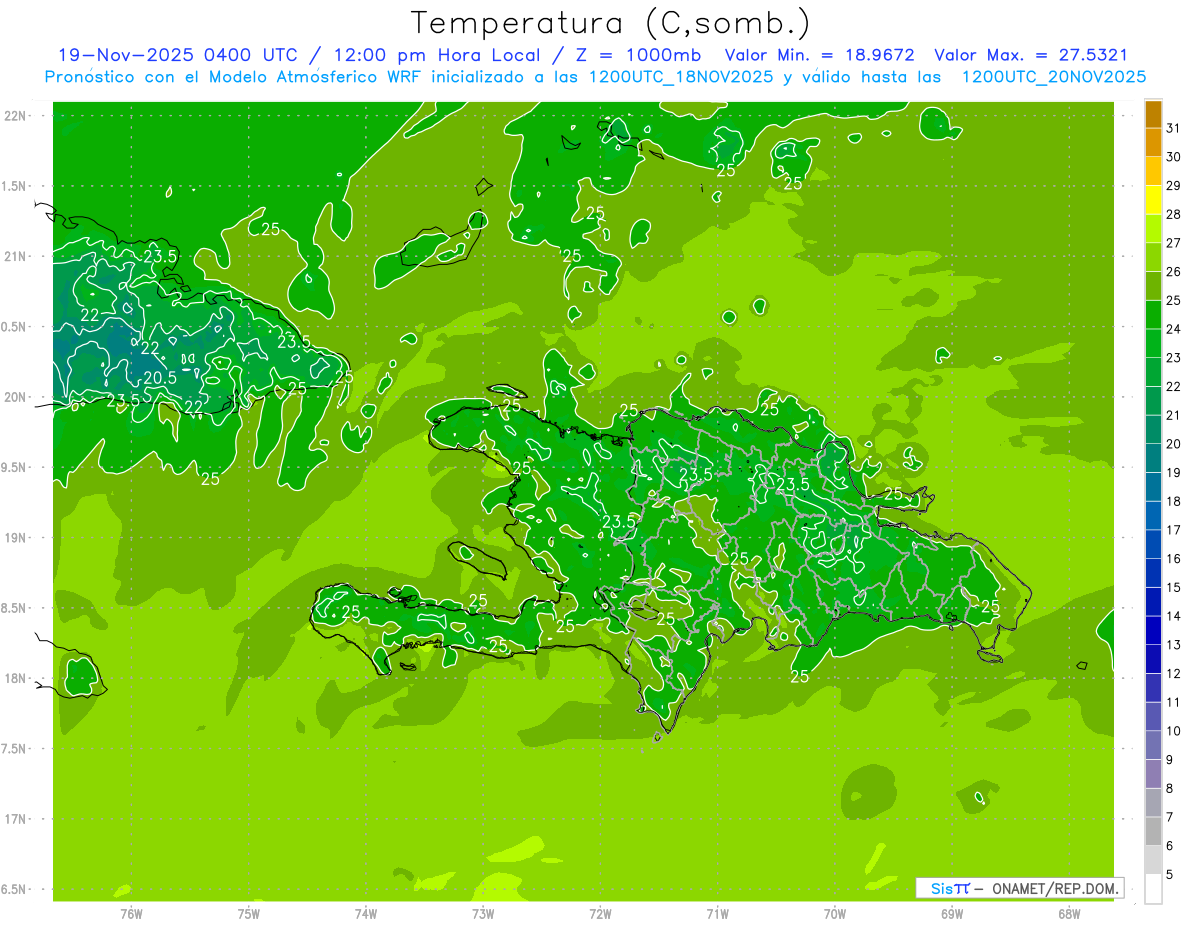Click the legend value '17'

(1173, 529)
